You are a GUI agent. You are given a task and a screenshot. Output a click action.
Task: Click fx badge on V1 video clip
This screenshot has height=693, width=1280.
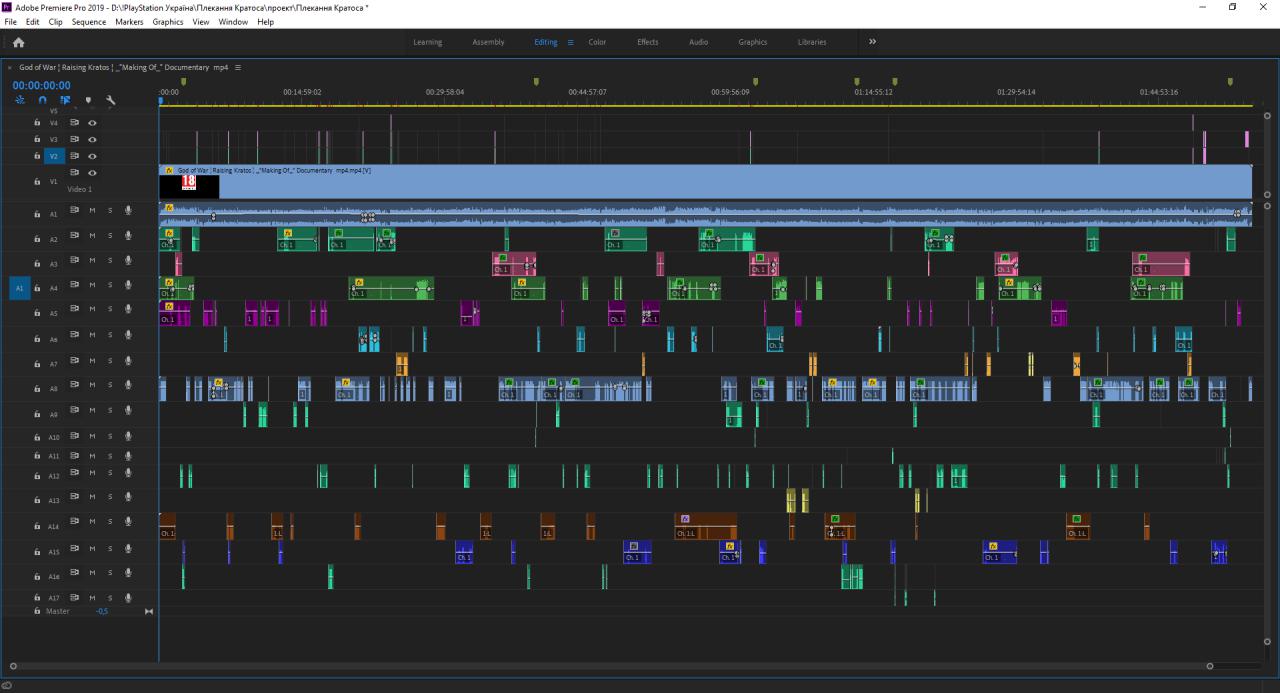[x=170, y=171]
